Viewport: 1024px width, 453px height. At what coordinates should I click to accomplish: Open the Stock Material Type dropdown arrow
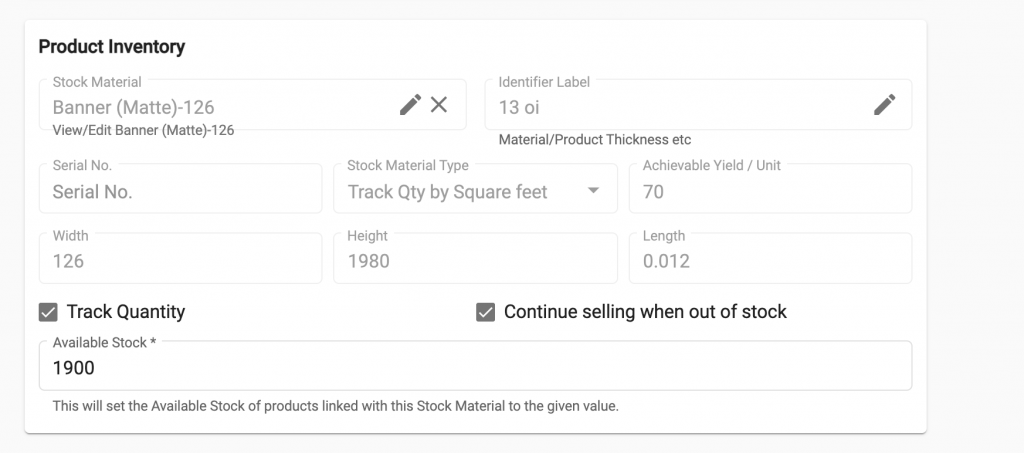point(593,191)
